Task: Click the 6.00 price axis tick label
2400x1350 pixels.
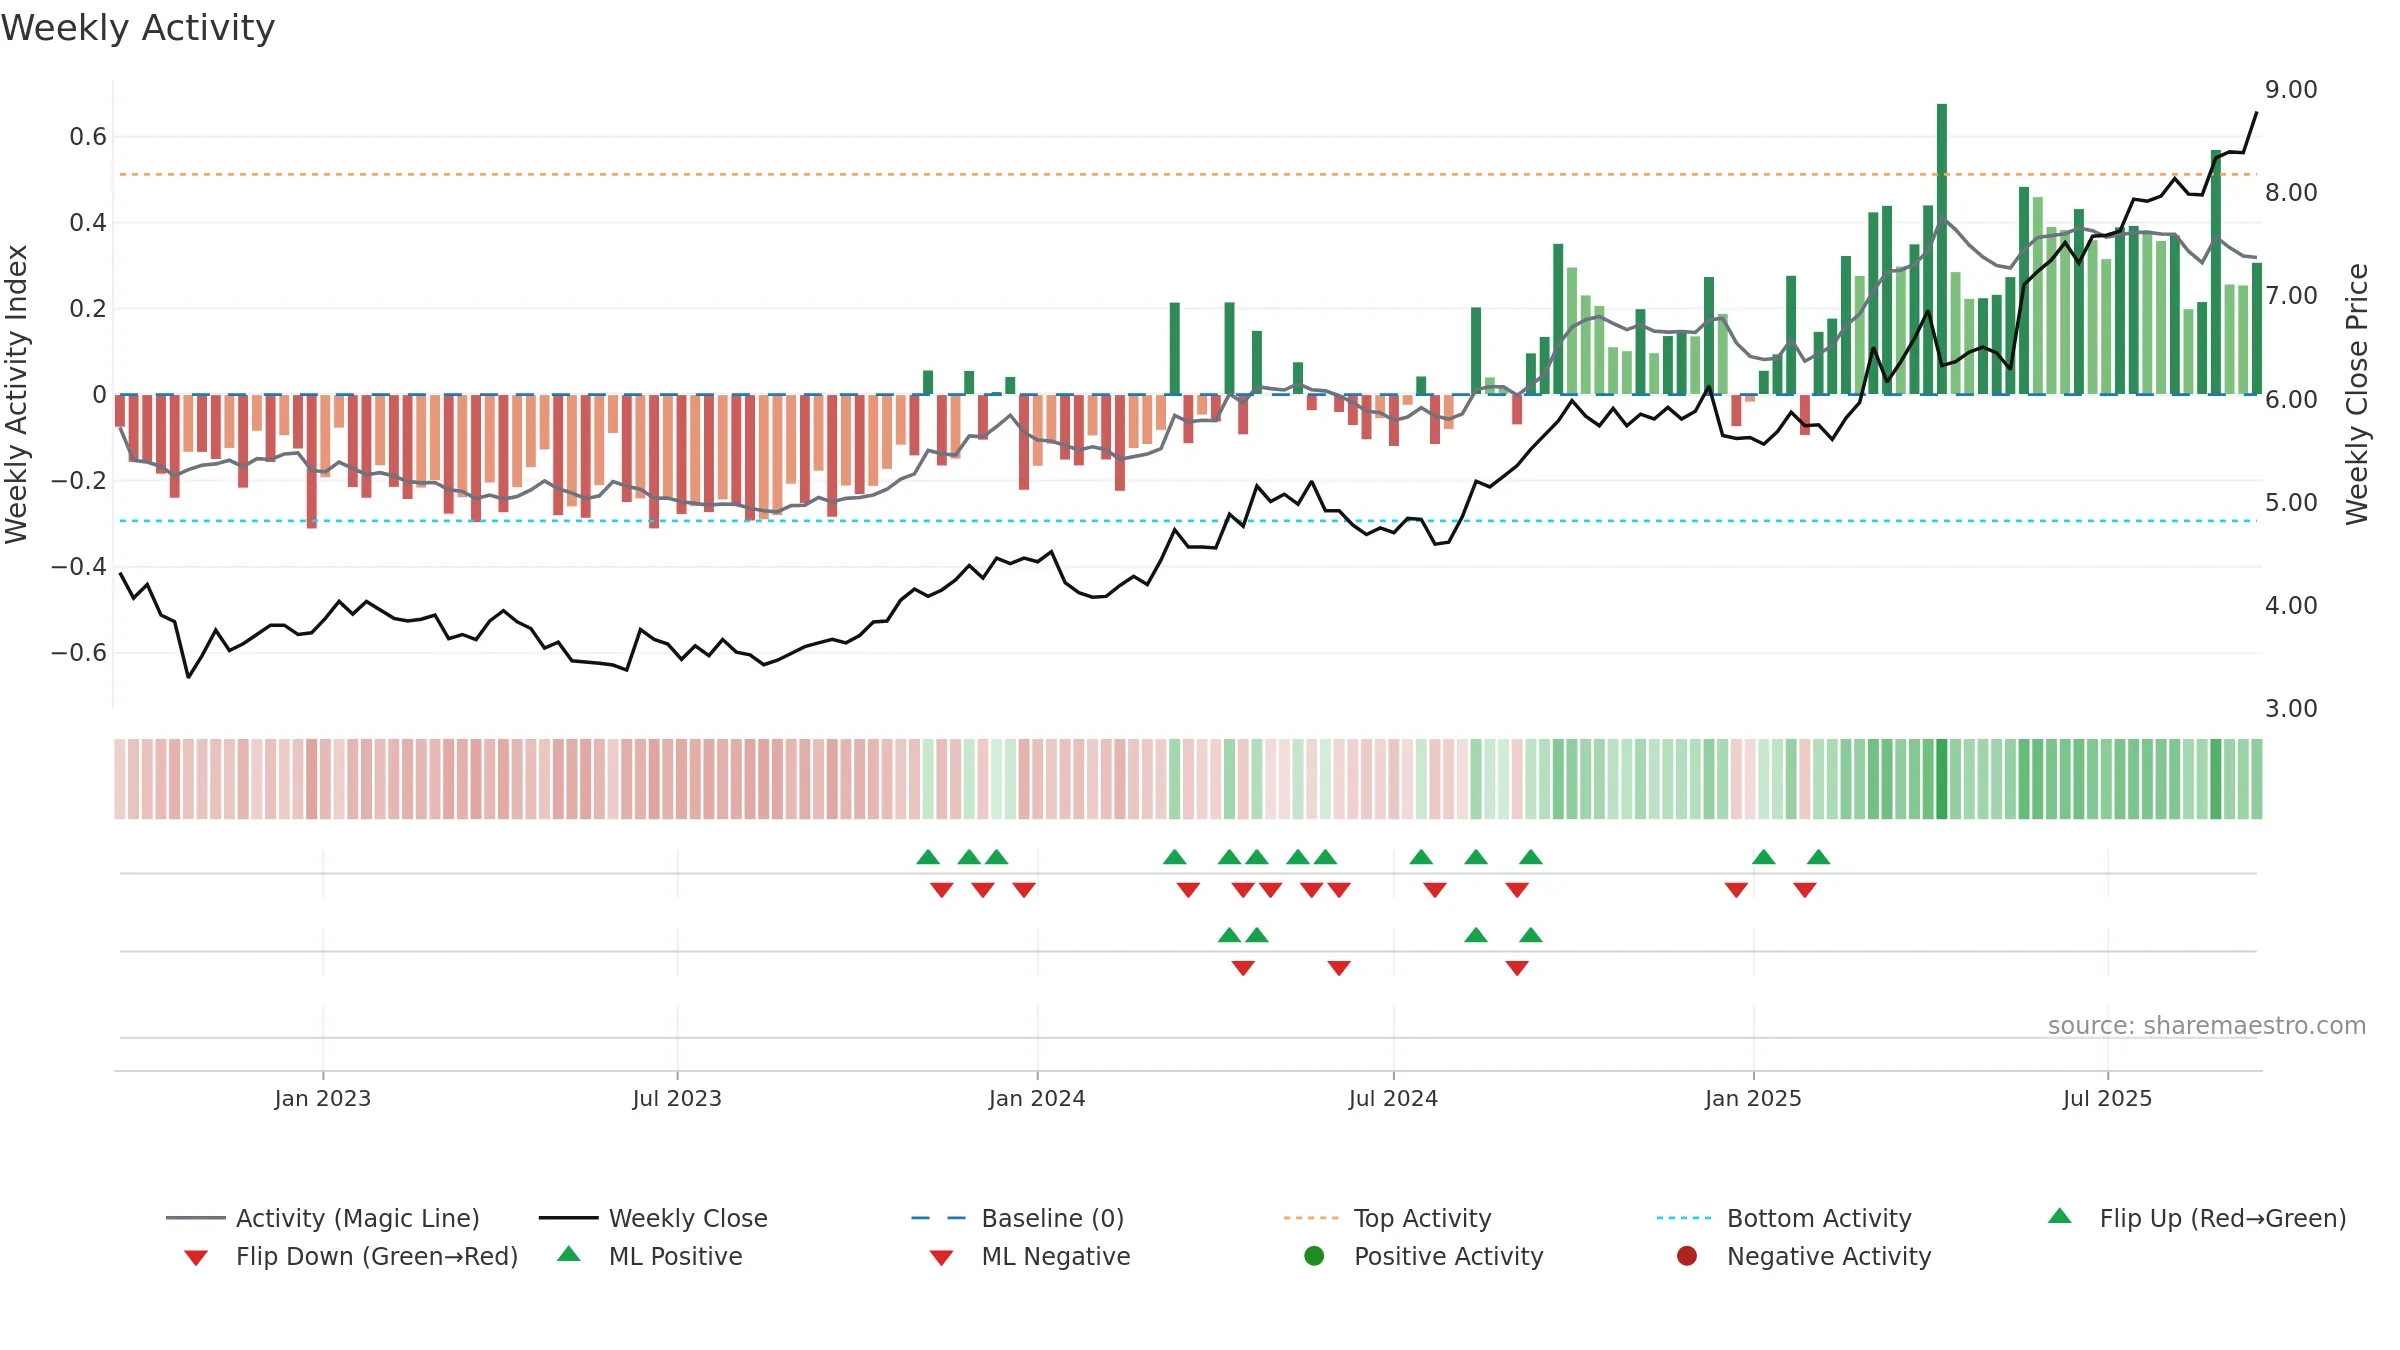Action: [x=2291, y=399]
